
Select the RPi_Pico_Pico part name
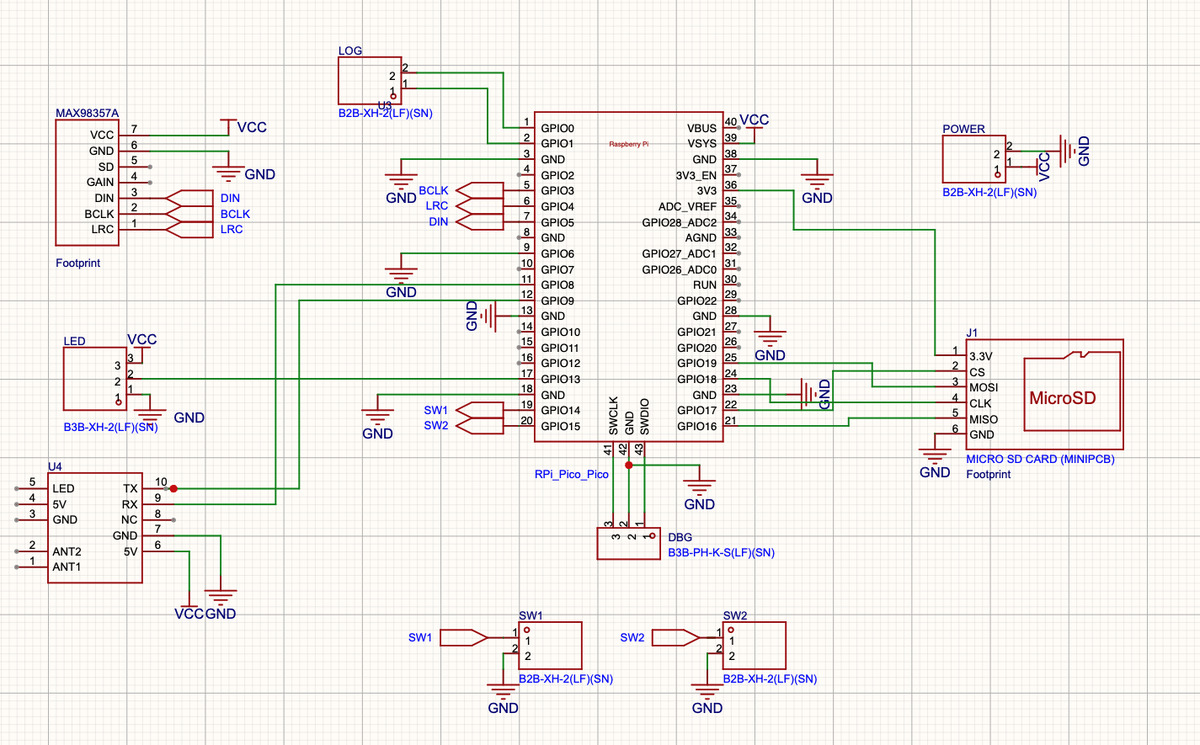(x=572, y=474)
